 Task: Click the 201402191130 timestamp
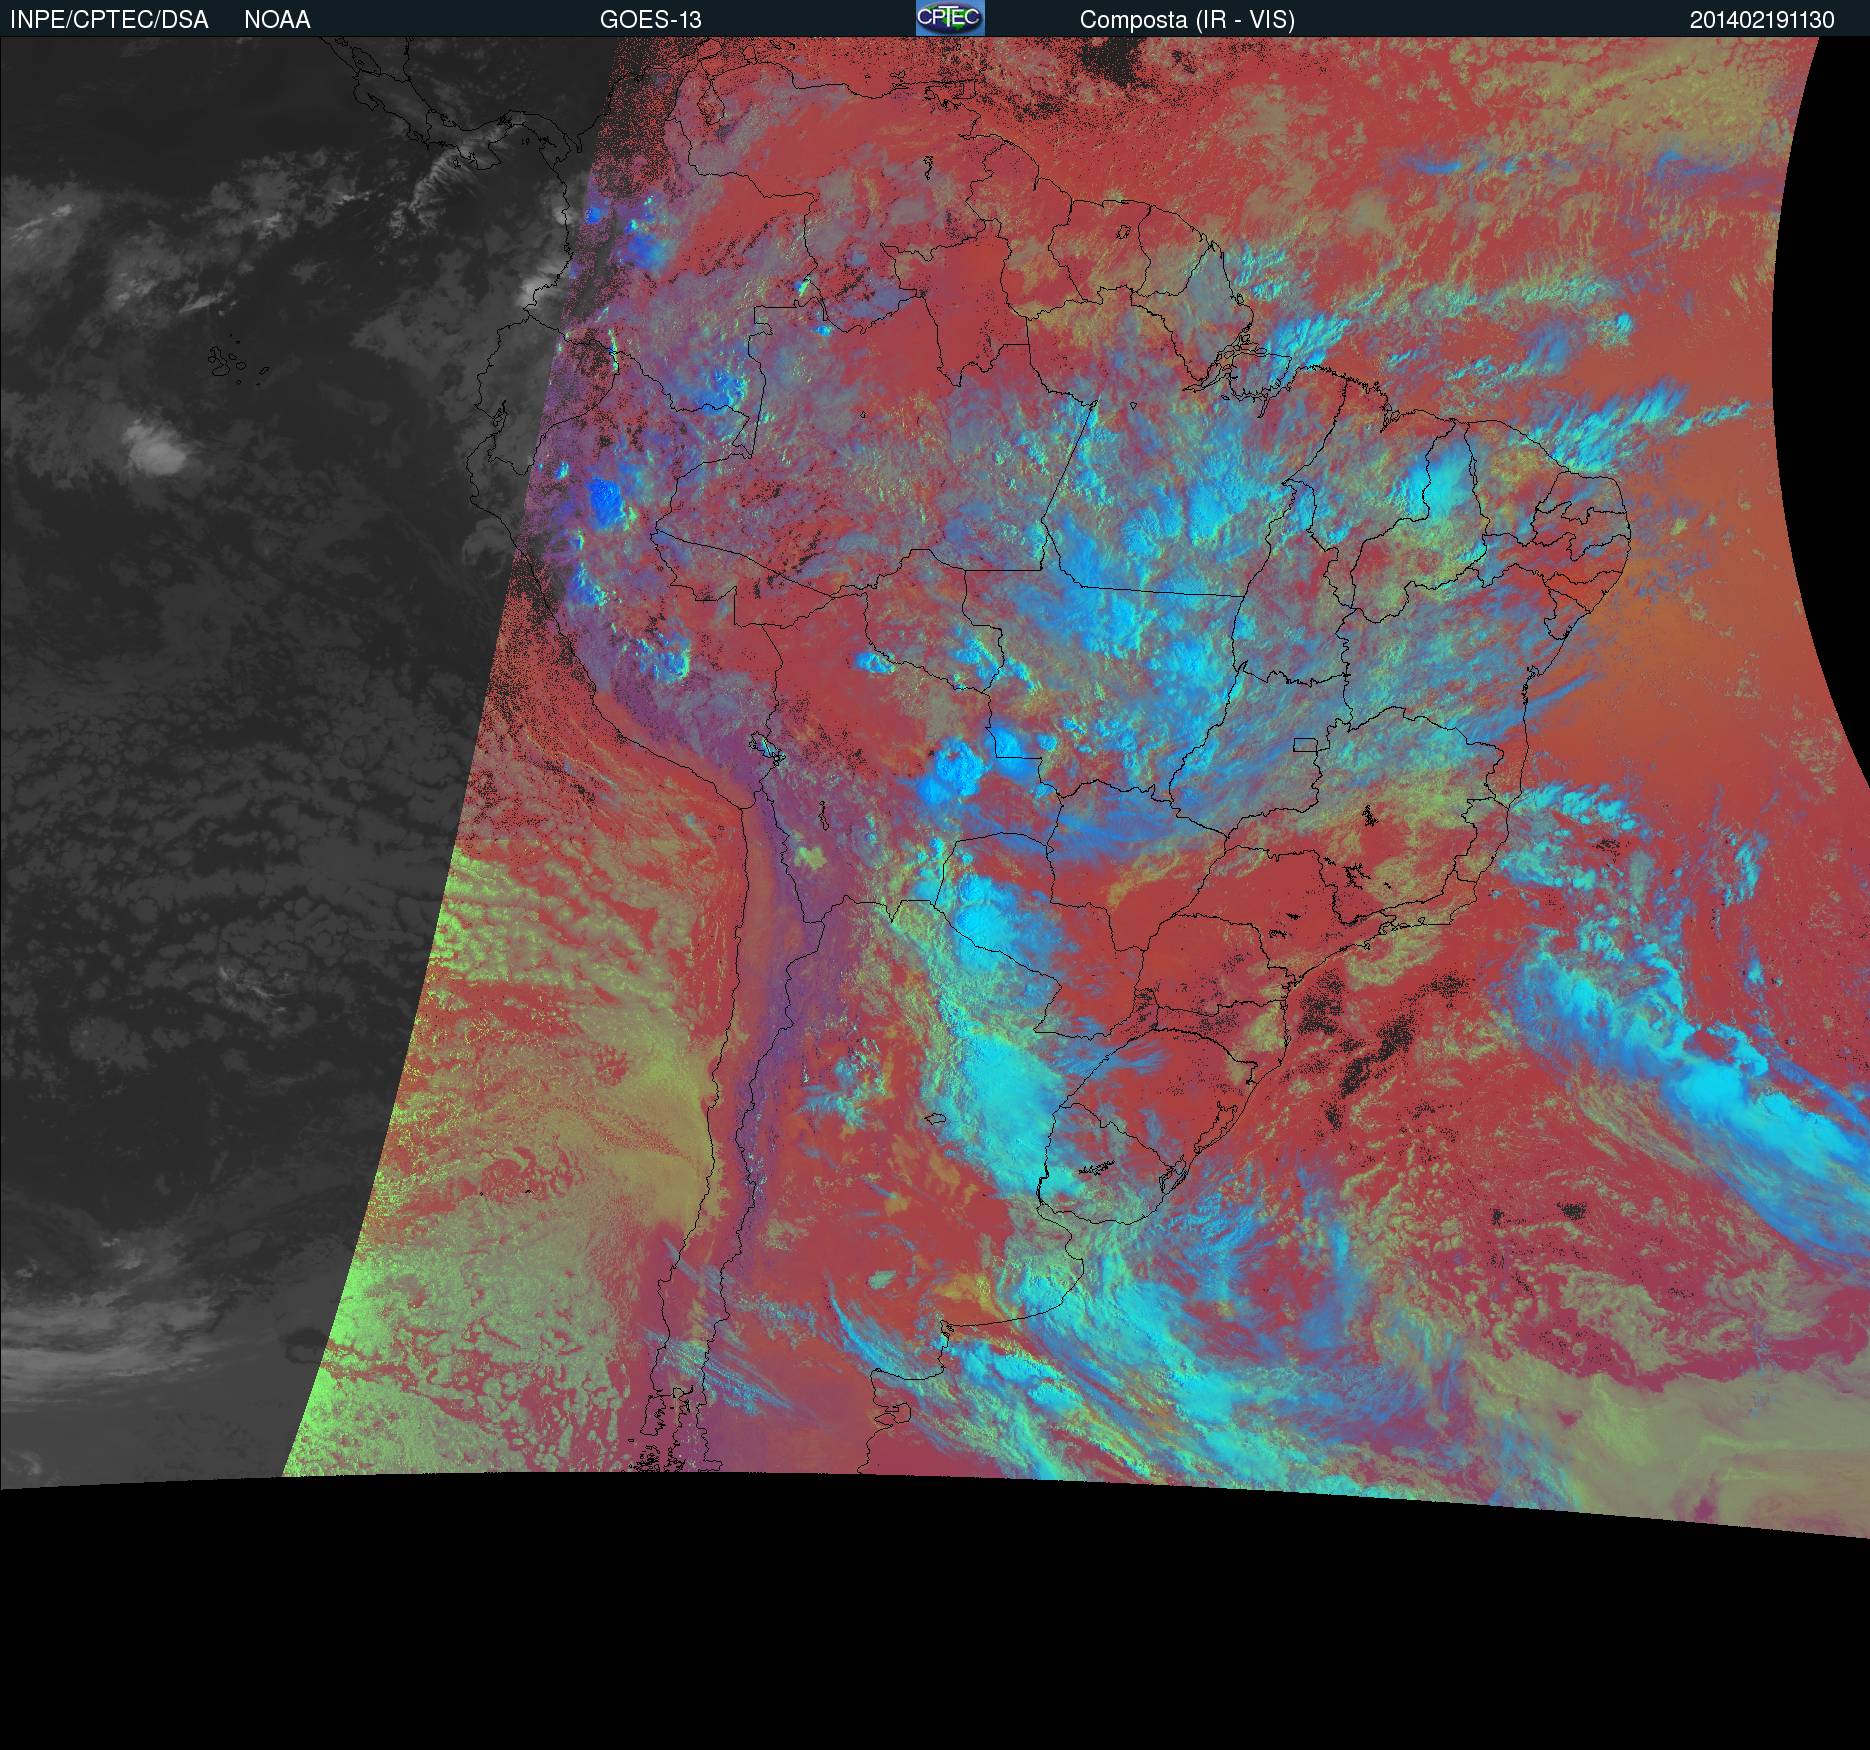1762,20
